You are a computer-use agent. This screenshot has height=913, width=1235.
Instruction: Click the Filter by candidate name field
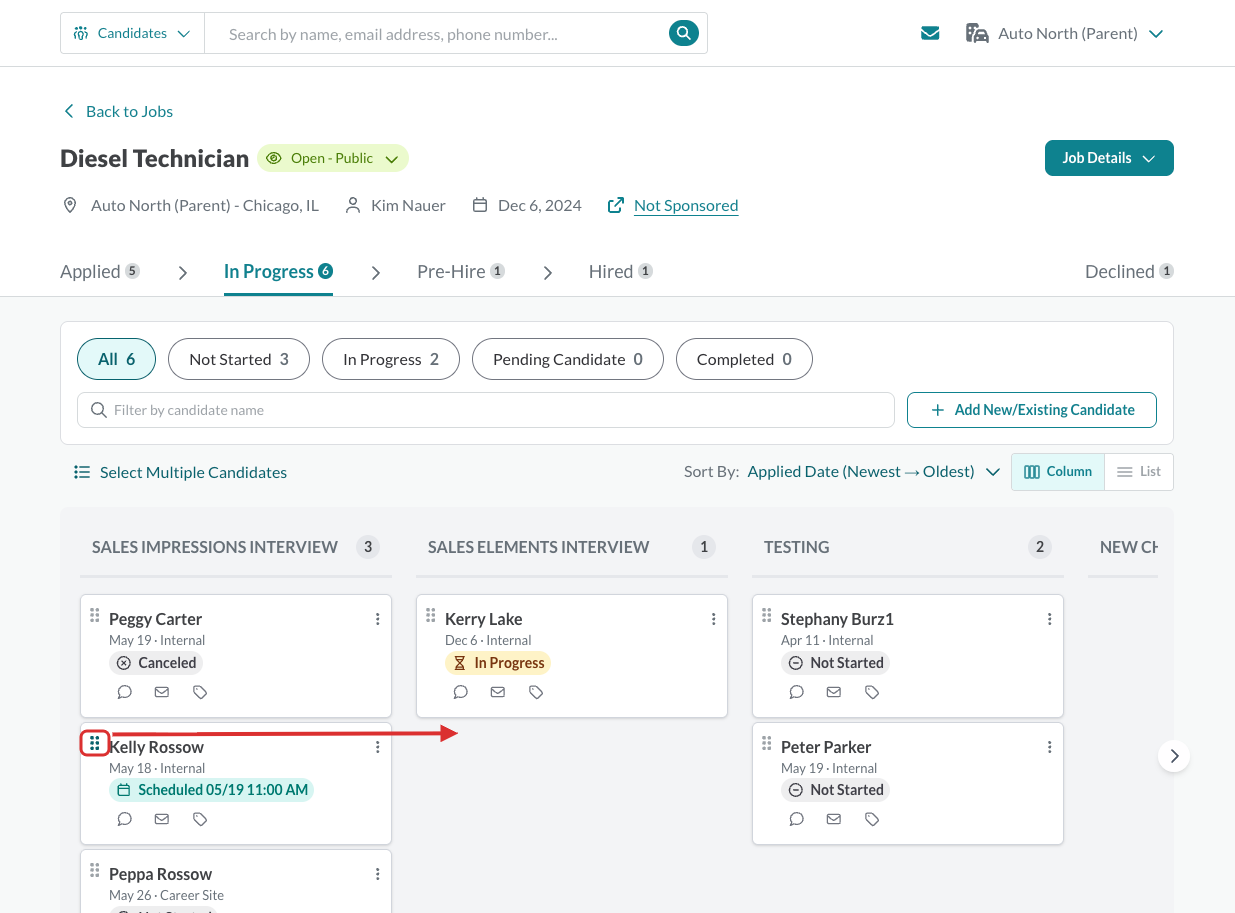[x=486, y=410]
